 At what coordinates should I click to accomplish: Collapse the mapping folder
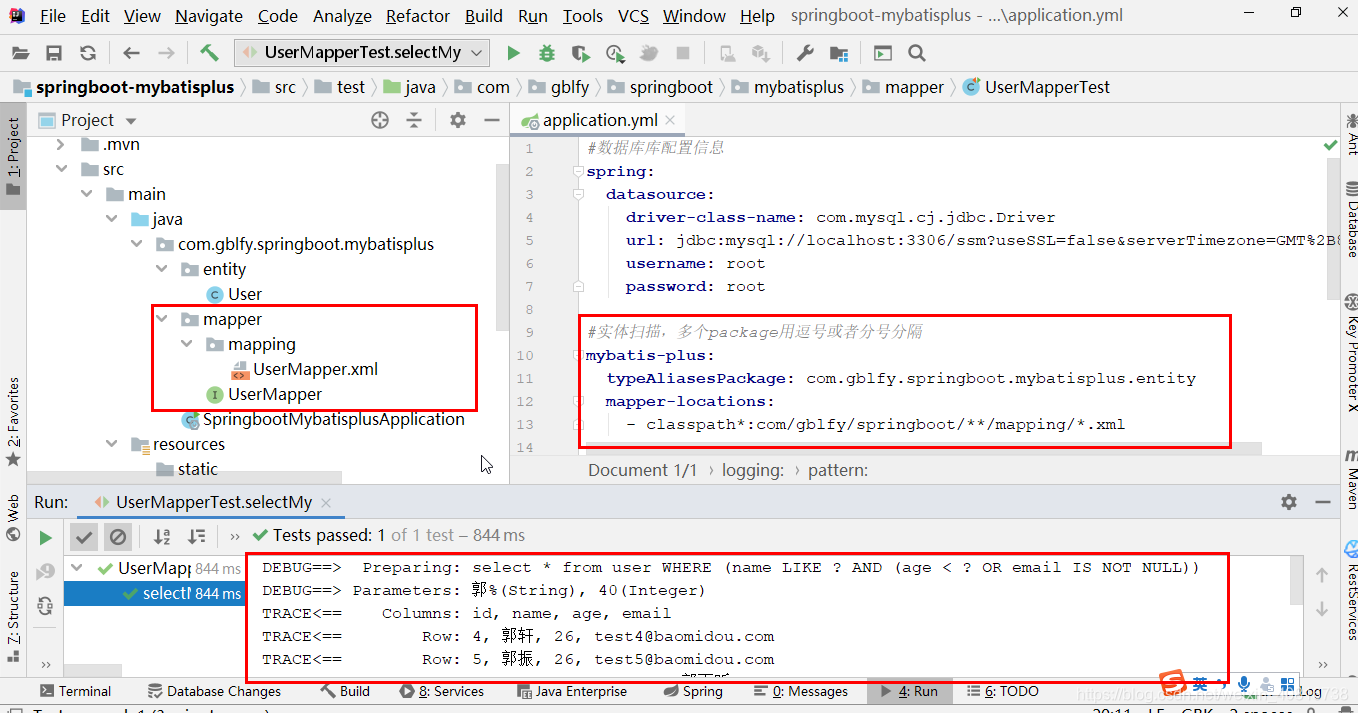coord(187,345)
